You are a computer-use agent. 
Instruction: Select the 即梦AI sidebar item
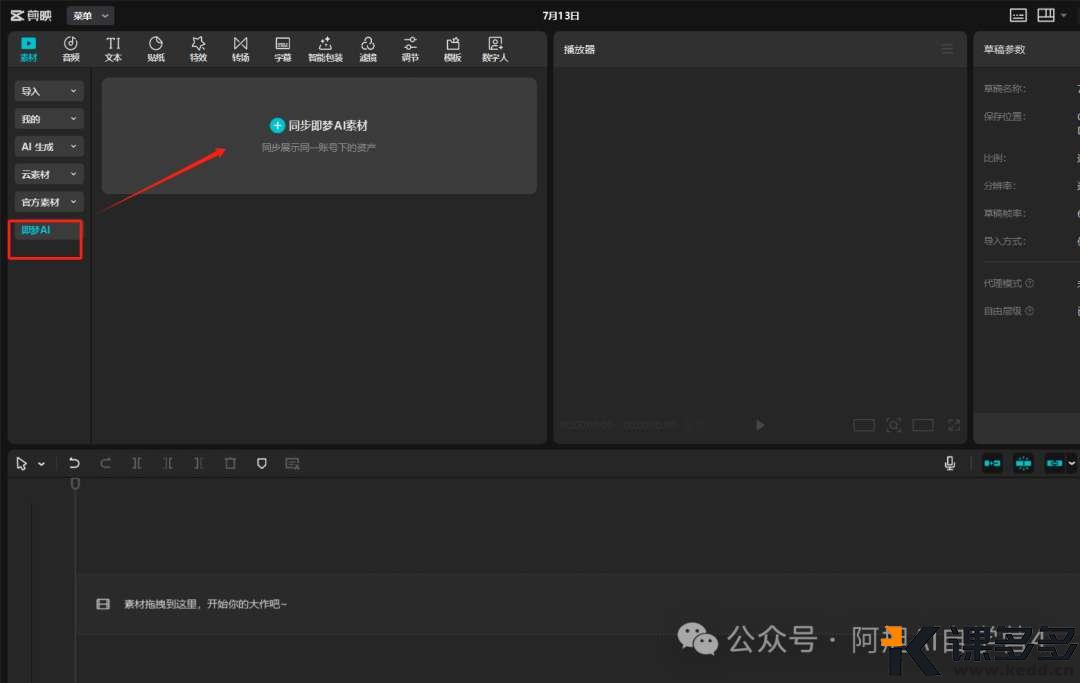coord(36,230)
